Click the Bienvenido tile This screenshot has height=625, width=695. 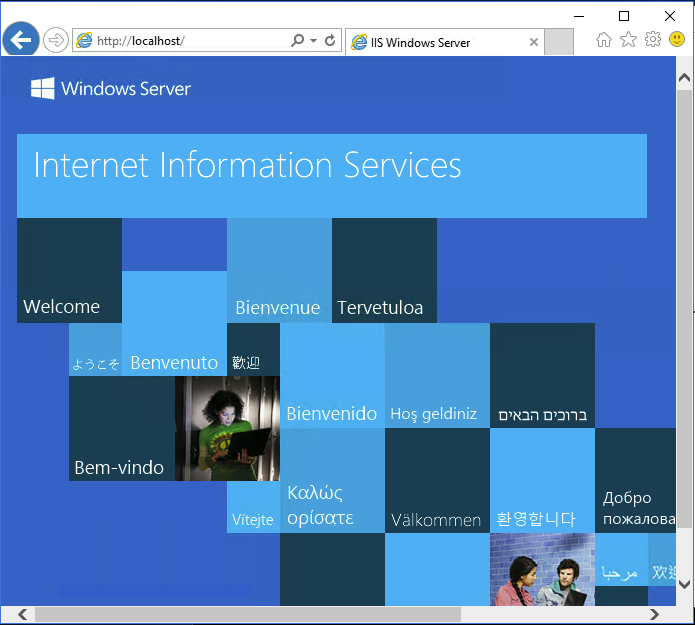click(332, 375)
